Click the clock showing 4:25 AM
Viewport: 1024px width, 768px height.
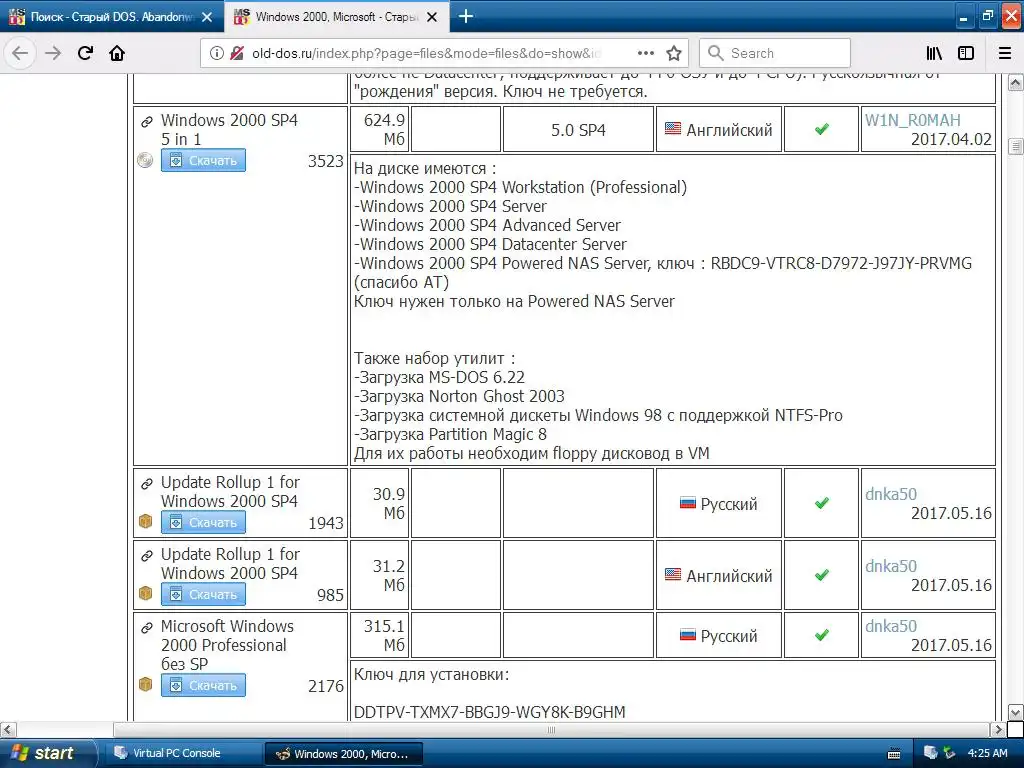(x=987, y=753)
